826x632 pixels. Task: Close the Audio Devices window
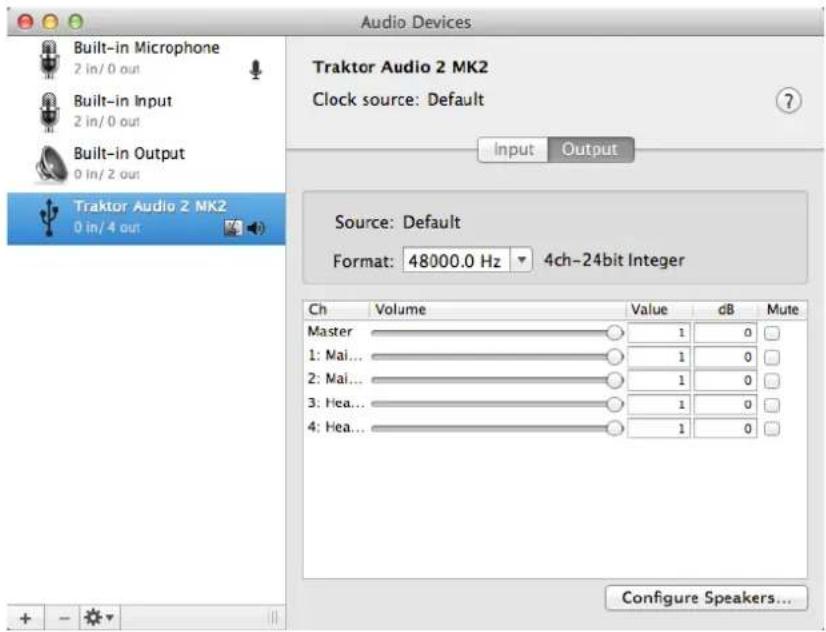pyautogui.click(x=25, y=22)
